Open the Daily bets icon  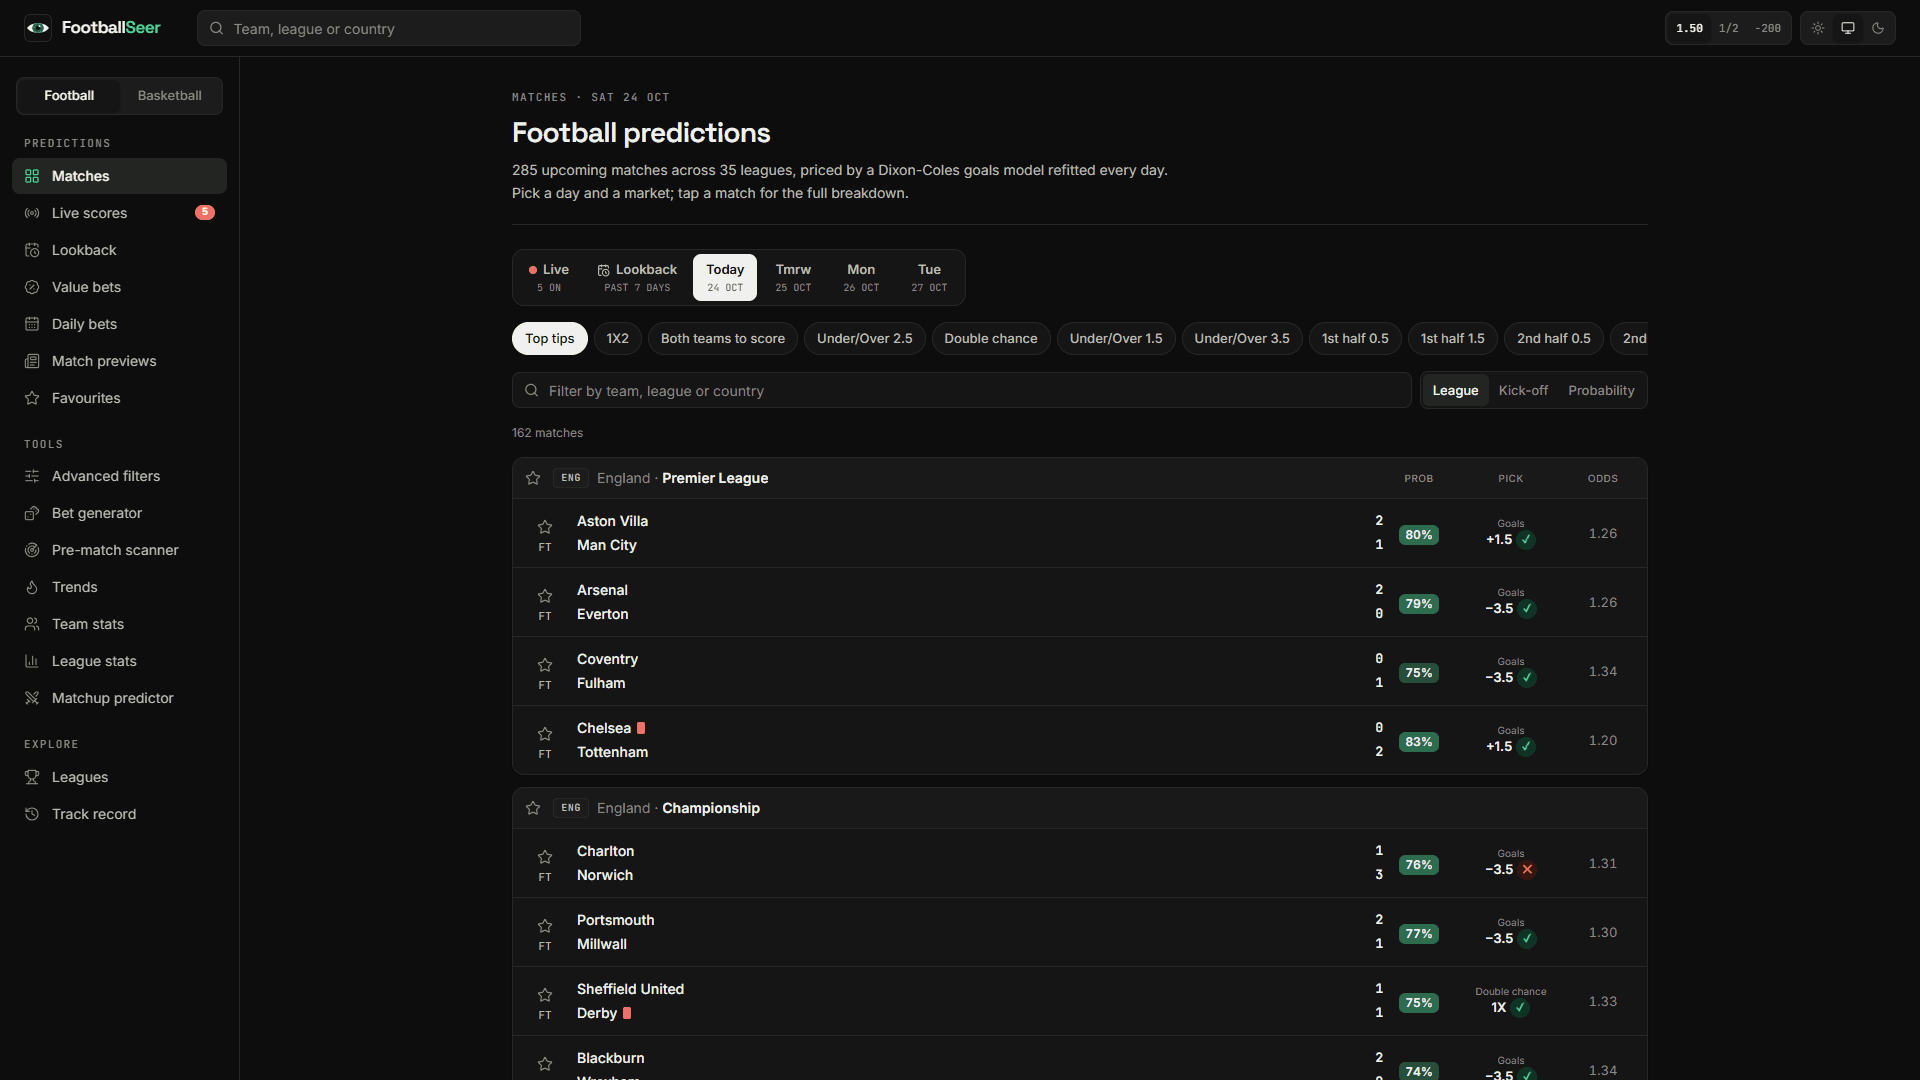point(32,324)
